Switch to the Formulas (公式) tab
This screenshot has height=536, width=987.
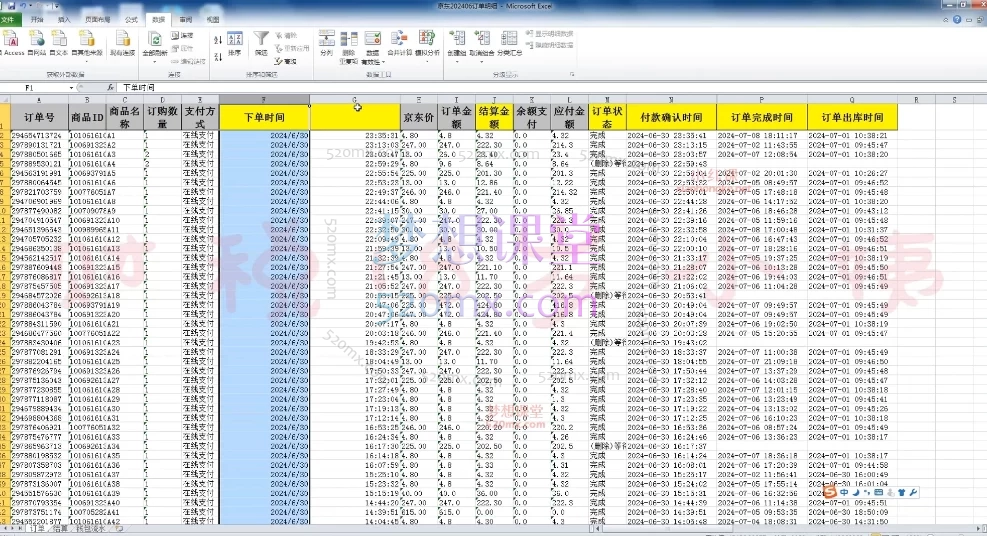pos(131,20)
